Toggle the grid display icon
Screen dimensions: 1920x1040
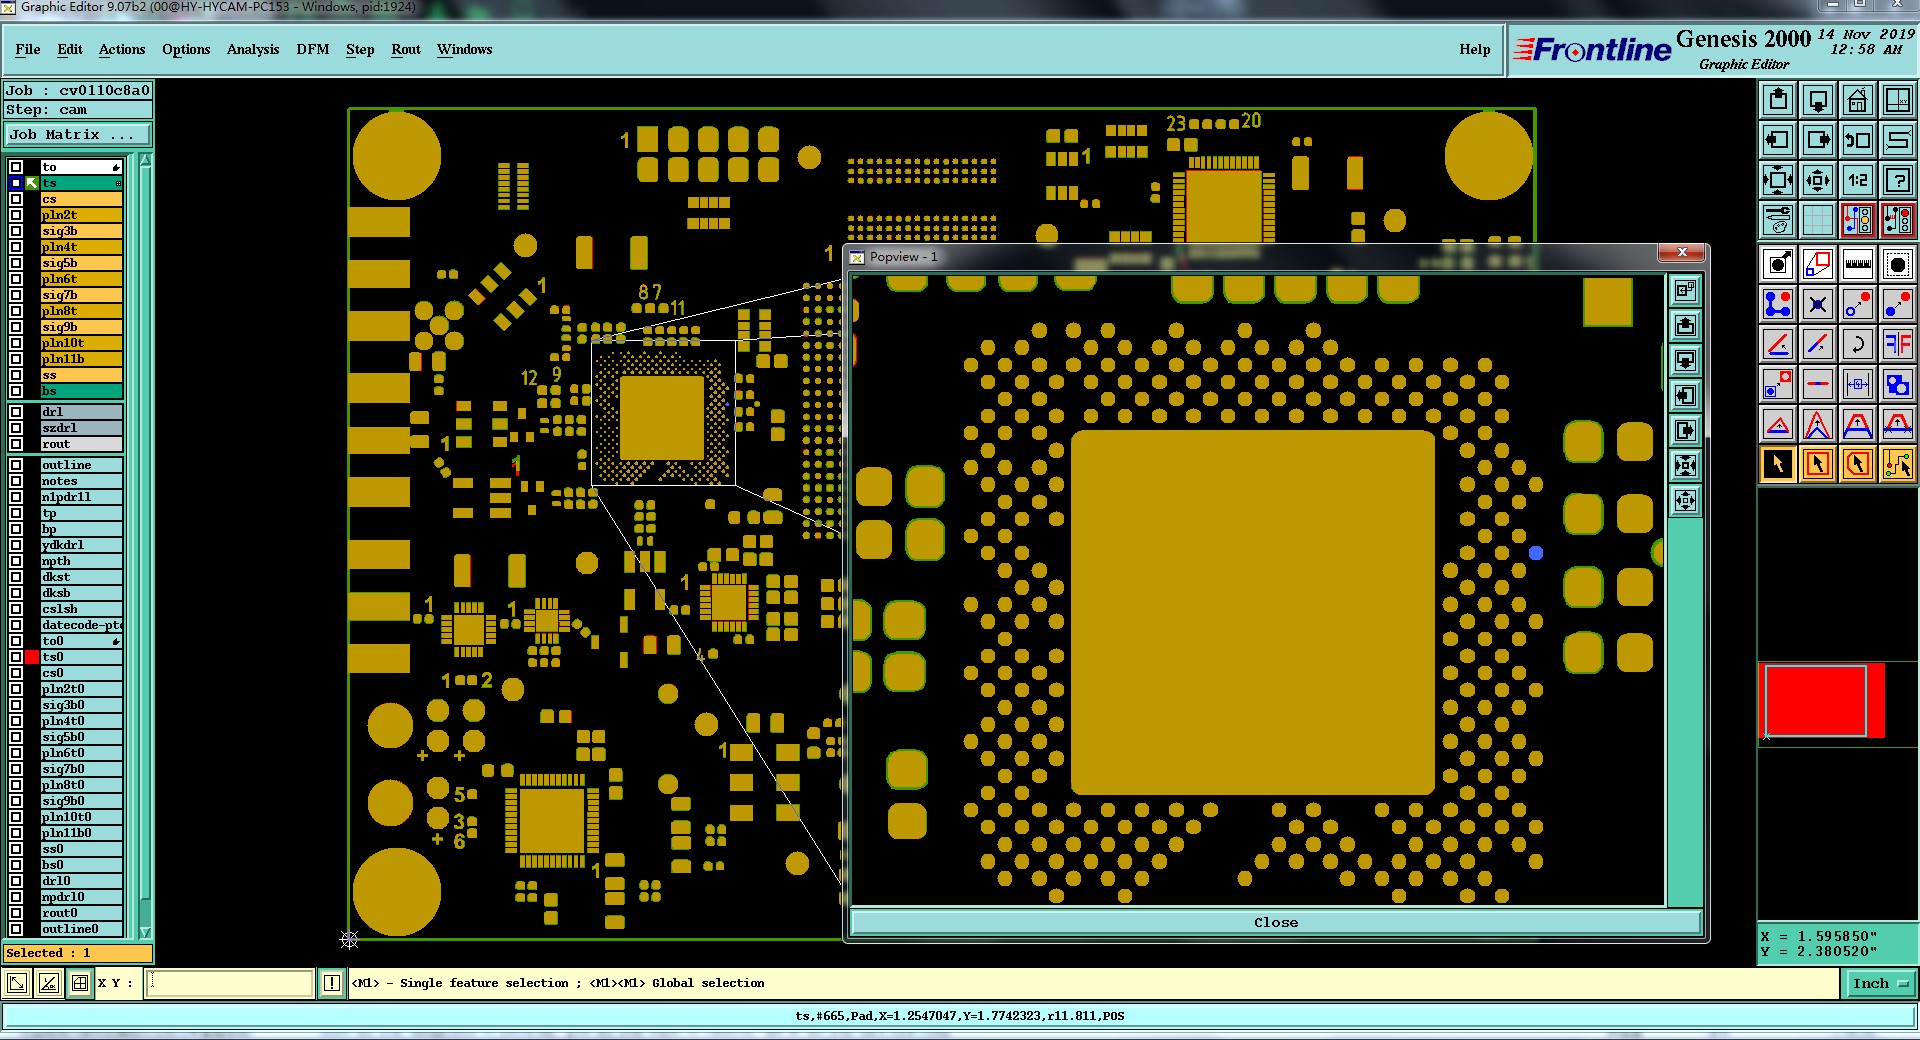coord(1818,220)
